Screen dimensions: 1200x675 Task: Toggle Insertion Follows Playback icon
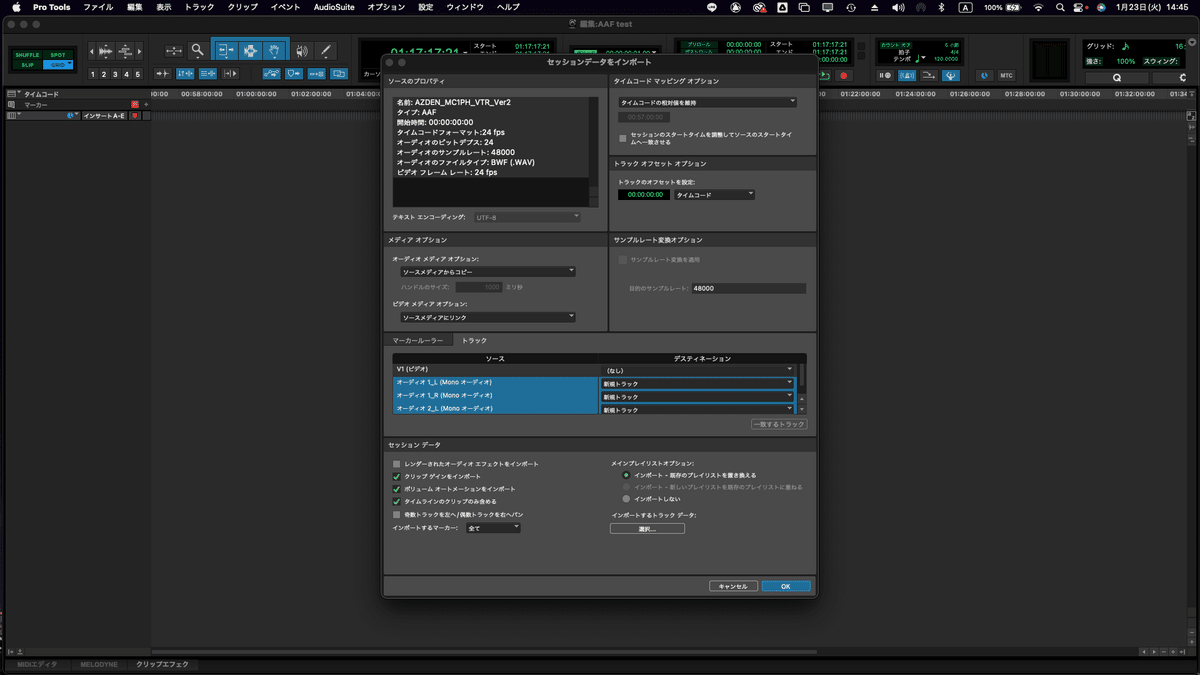(x=231, y=74)
